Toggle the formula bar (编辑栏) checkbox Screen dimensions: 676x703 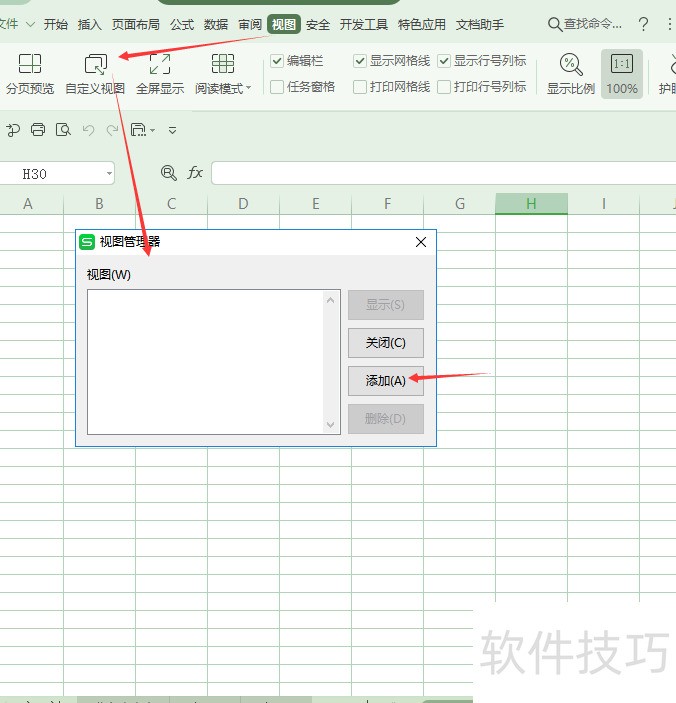[277, 61]
